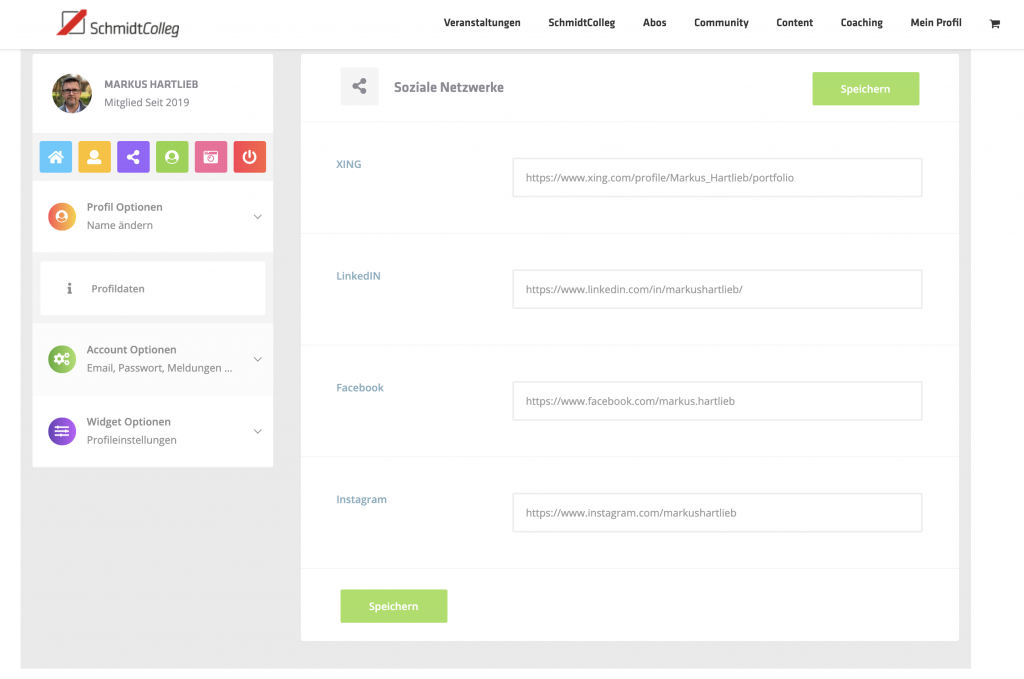
Task: Click the bottom Speichern button
Action: [x=393, y=606]
